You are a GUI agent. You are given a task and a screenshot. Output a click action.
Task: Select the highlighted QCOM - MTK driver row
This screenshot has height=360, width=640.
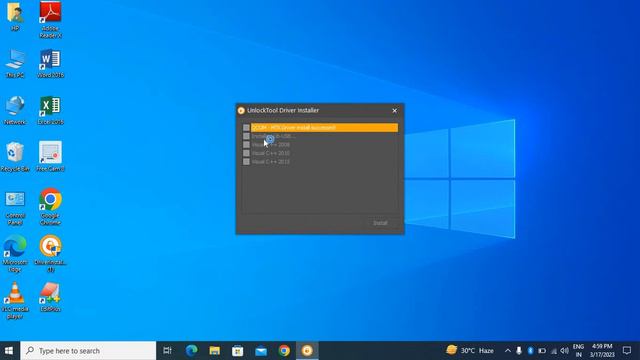(324, 128)
